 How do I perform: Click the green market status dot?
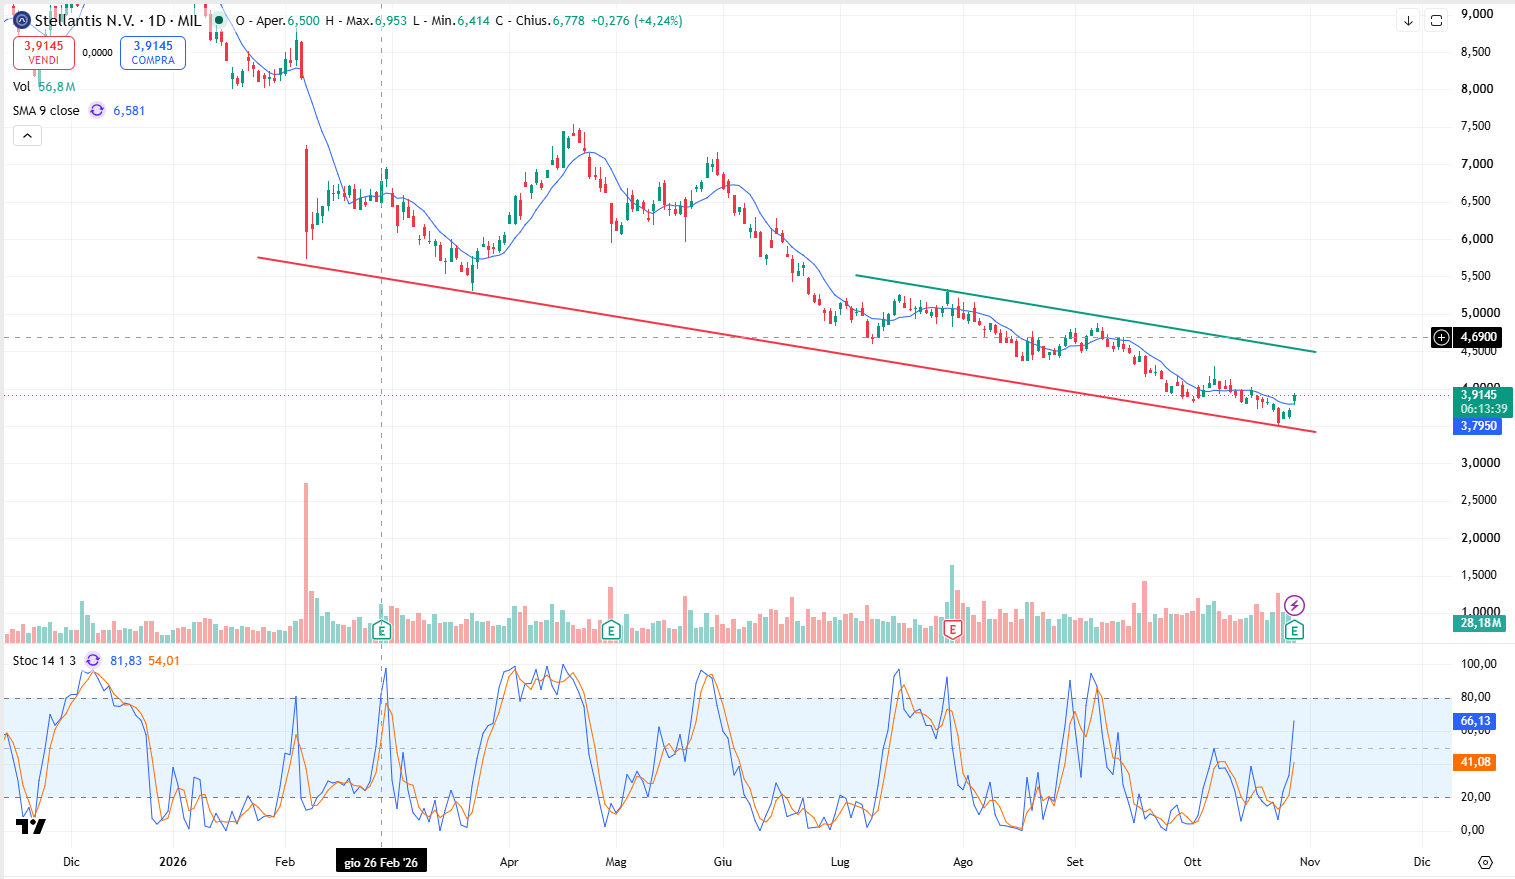[219, 20]
